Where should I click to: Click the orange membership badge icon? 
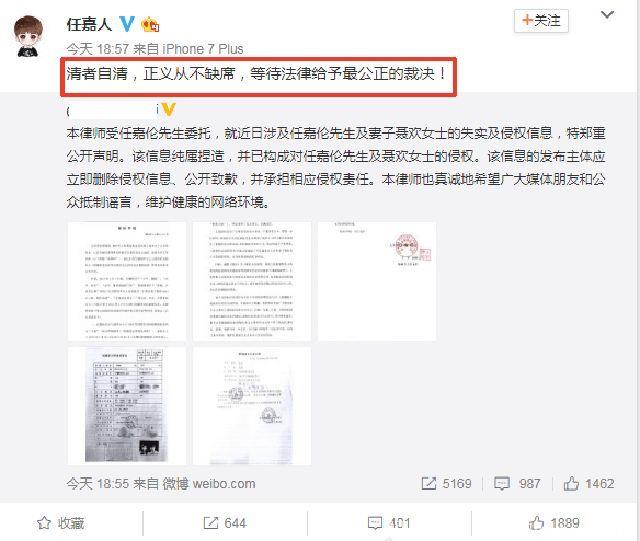[x=150, y=24]
